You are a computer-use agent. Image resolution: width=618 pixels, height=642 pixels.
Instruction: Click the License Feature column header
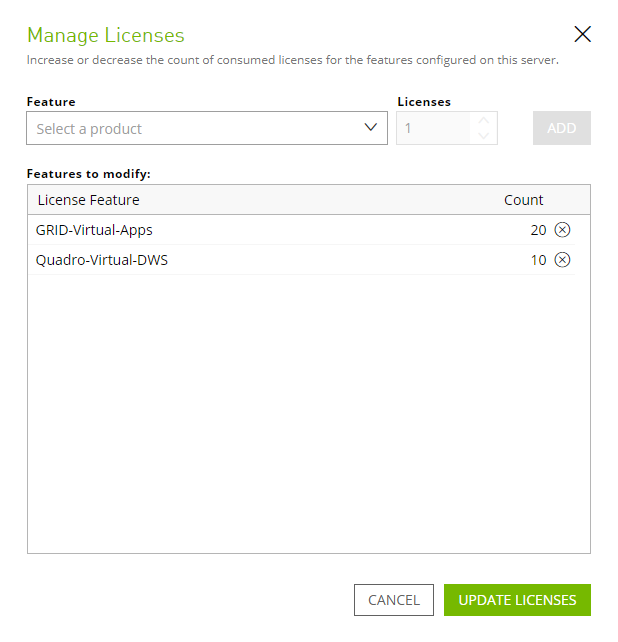tap(88, 200)
